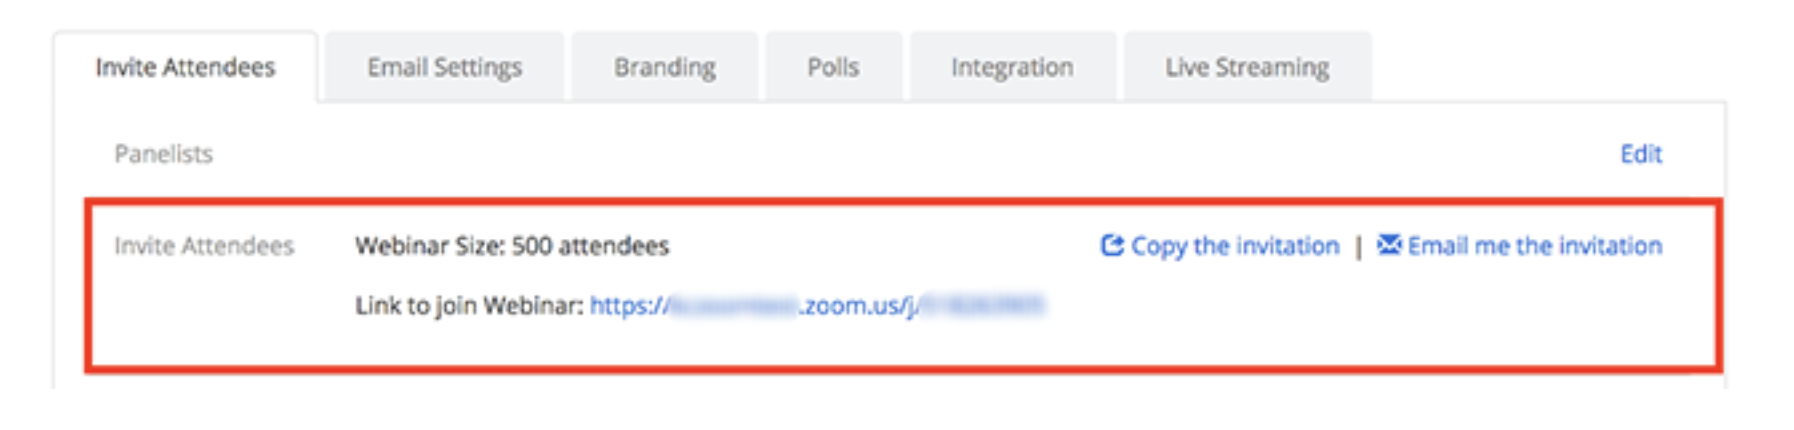
Task: Click the copy icon beside Copy the invitation
Action: [1111, 245]
